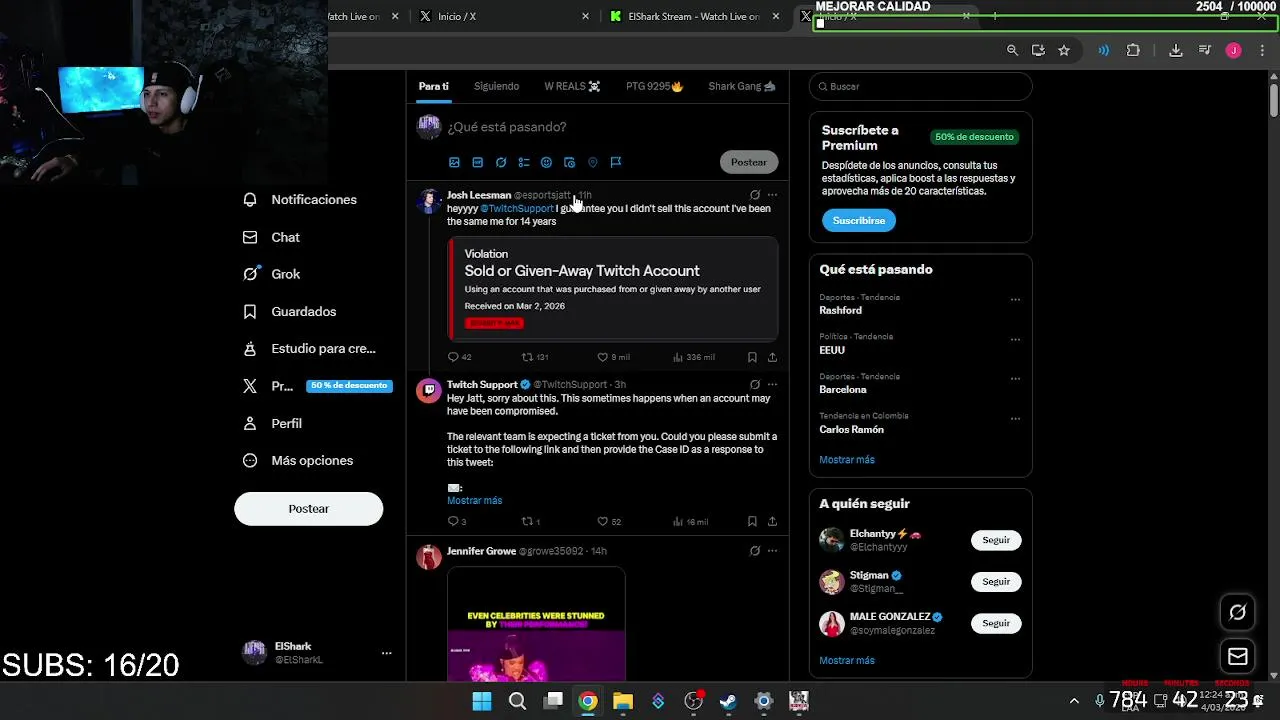Open Grok enhance icon in composer toolbar
This screenshot has height=720, width=1280.
[x=501, y=162]
